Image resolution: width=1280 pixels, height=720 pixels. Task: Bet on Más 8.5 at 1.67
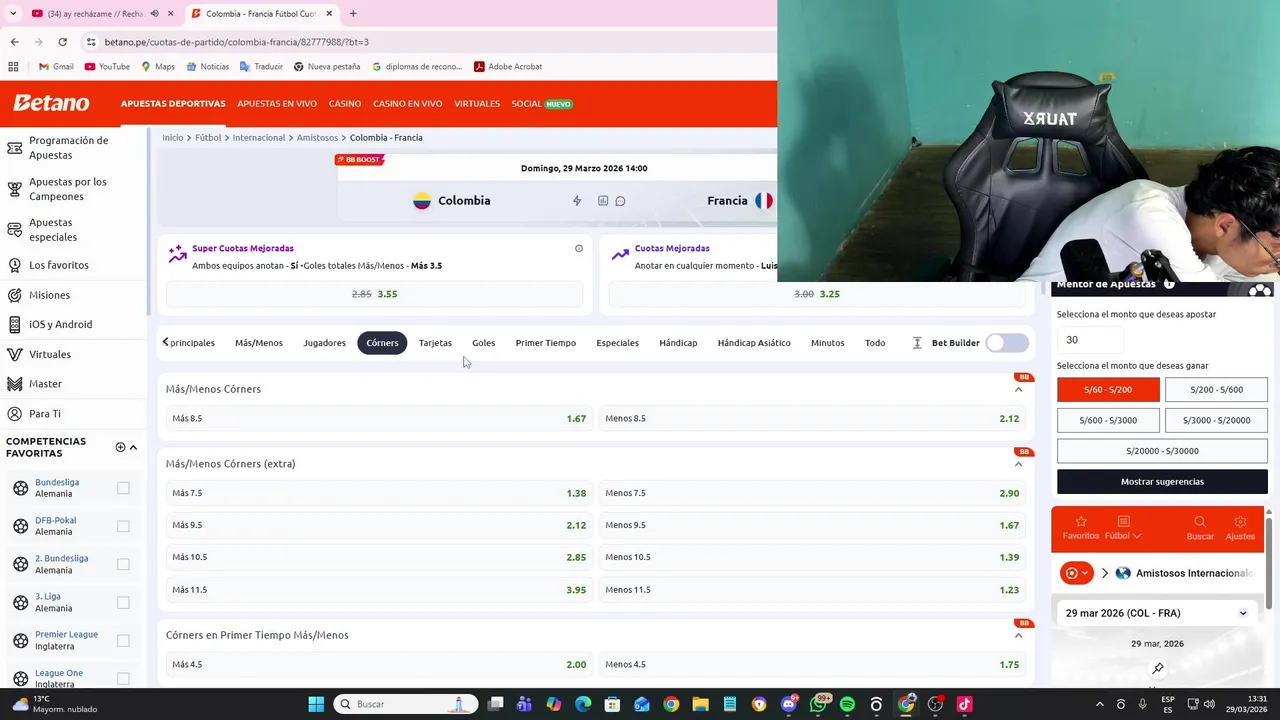click(379, 419)
